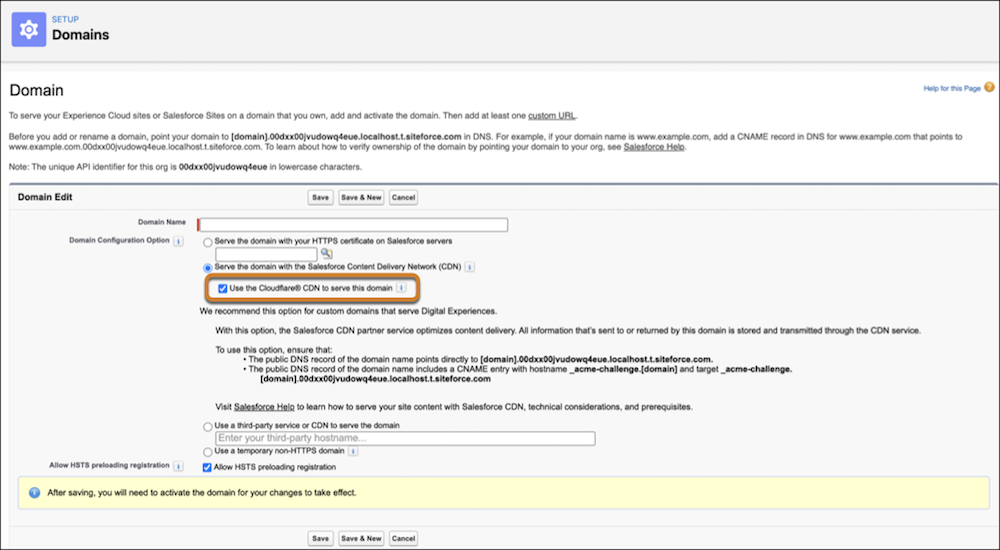Click the top Save button

click(x=320, y=198)
